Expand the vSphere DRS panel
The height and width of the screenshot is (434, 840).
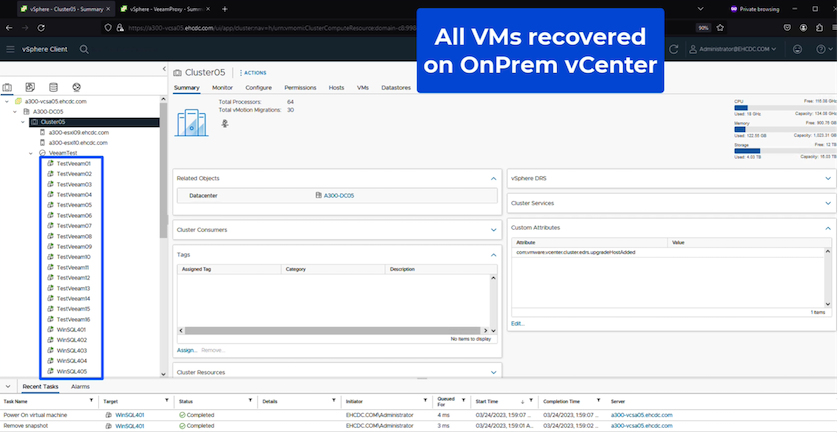click(x=828, y=178)
